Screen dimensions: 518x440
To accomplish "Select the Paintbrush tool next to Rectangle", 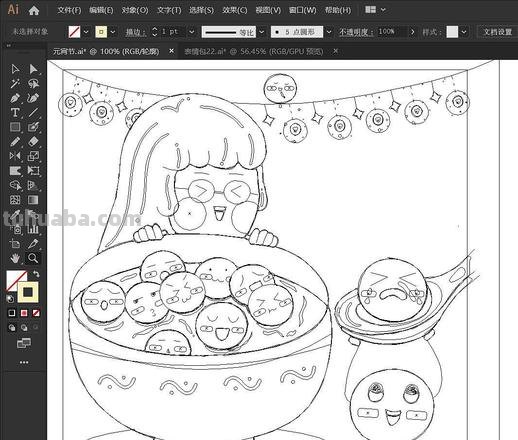I will [x=33, y=127].
